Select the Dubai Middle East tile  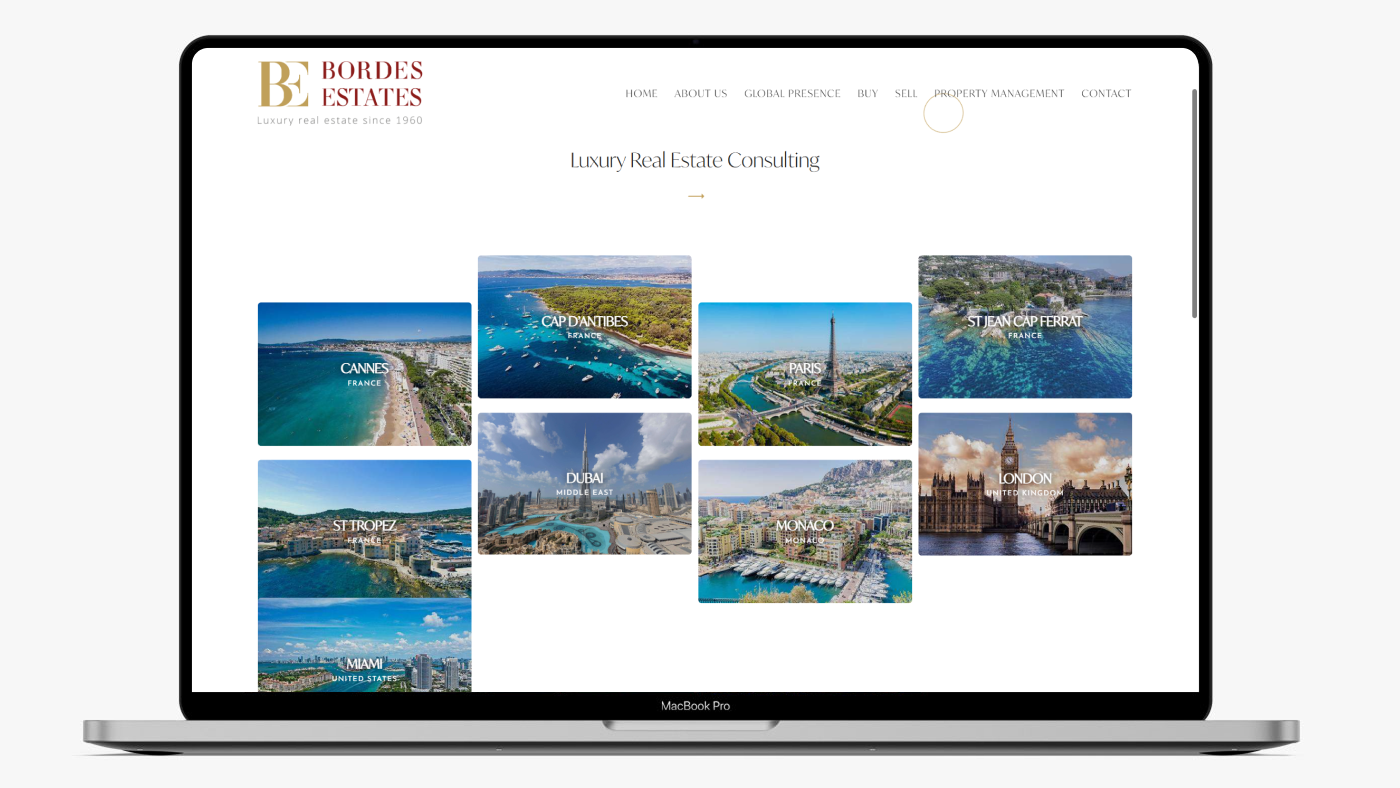click(584, 483)
